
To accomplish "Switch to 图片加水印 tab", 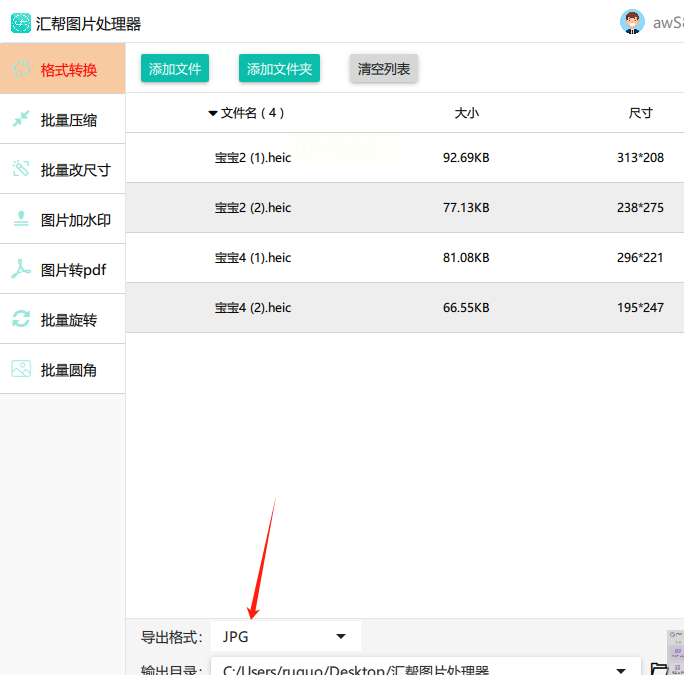I will [63, 219].
